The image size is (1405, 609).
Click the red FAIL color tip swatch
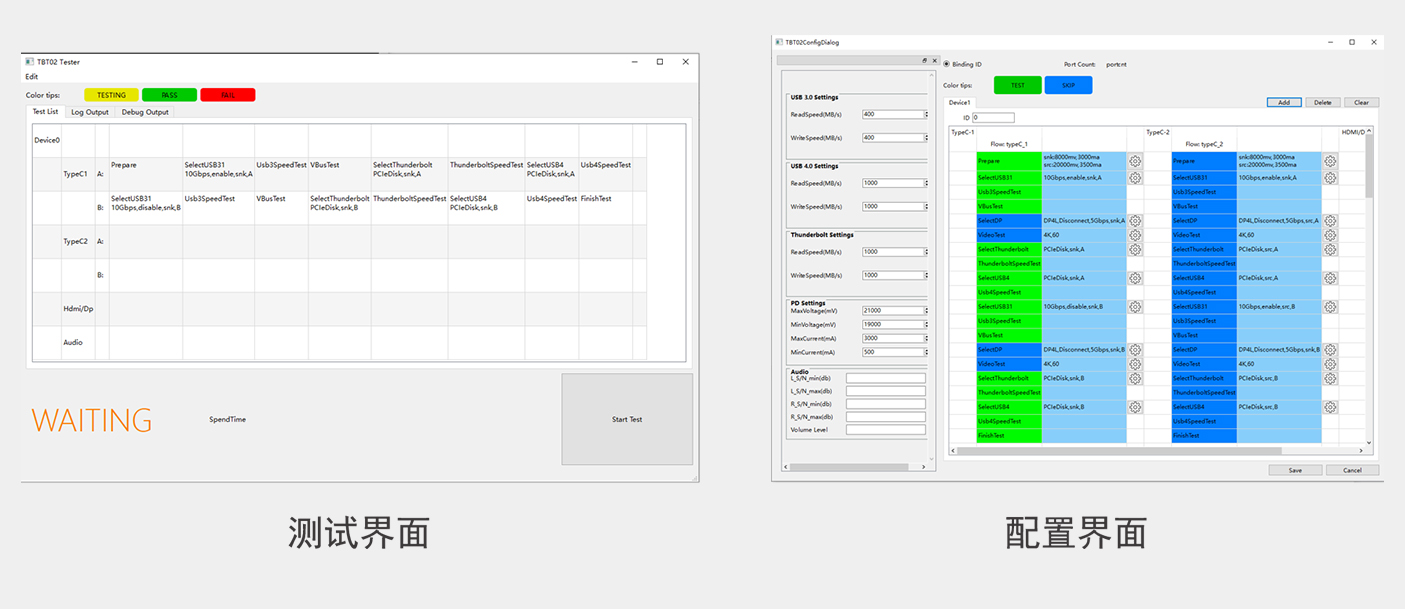click(x=228, y=95)
